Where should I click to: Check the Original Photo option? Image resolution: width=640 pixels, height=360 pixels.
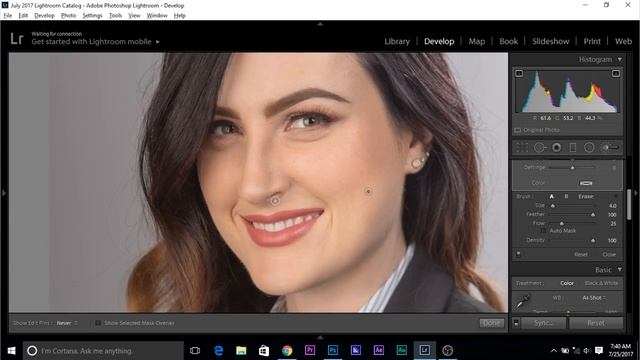point(518,130)
